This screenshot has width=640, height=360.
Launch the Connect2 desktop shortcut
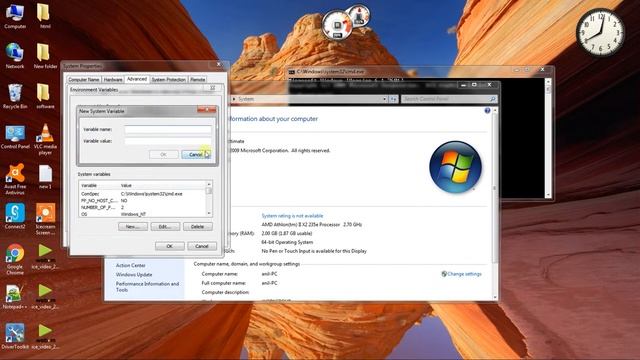coord(15,216)
